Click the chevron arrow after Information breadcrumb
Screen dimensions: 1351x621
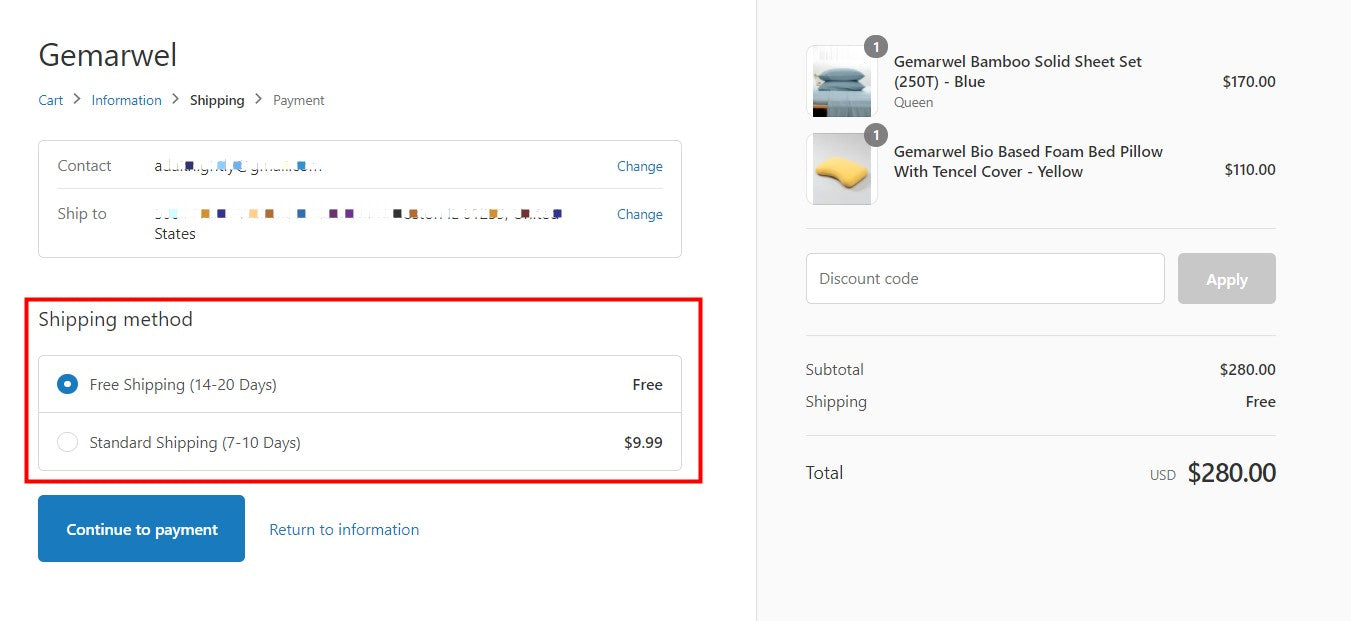point(175,99)
